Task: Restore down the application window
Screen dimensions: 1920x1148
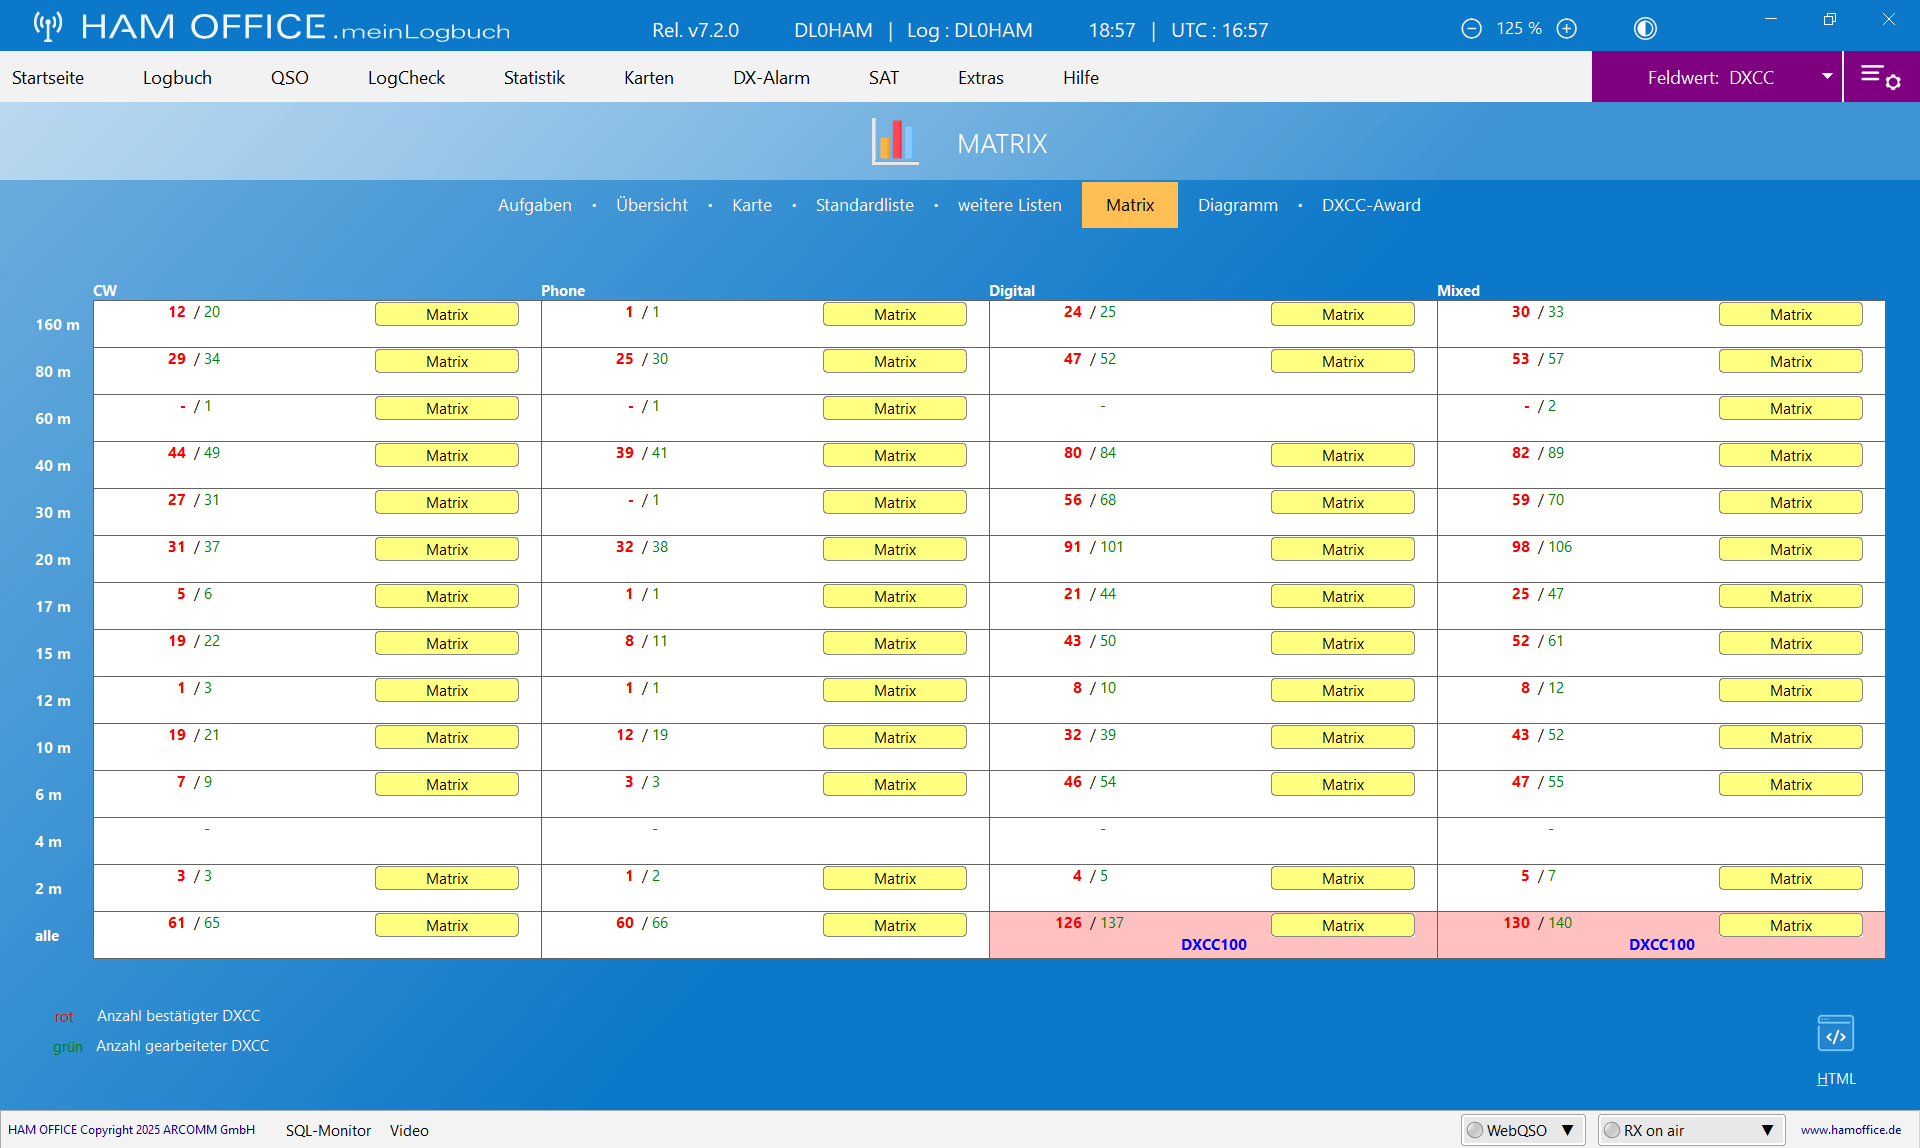Action: tap(1829, 20)
